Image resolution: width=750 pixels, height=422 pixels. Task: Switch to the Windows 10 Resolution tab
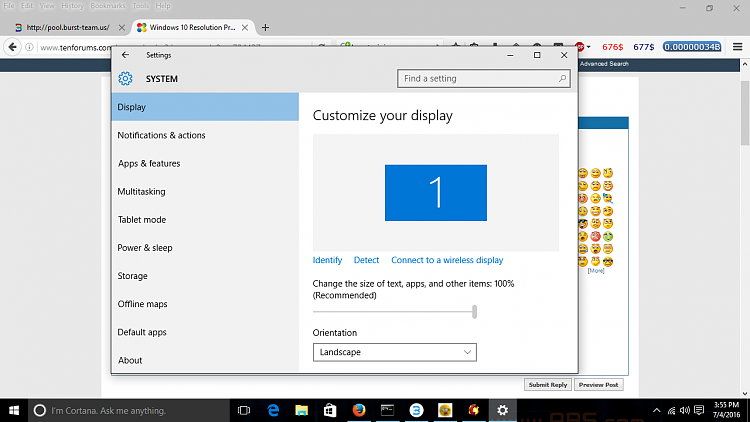click(192, 28)
